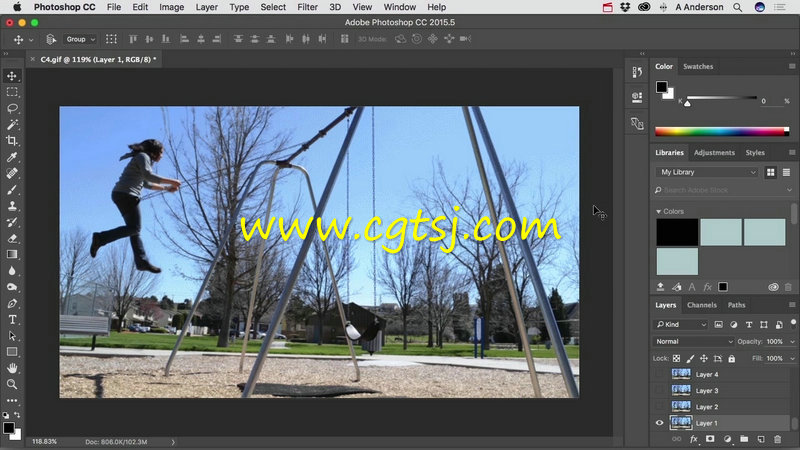Screen dimensions: 800x450
Task: Select the Magic Wand tool
Action: tap(12, 124)
